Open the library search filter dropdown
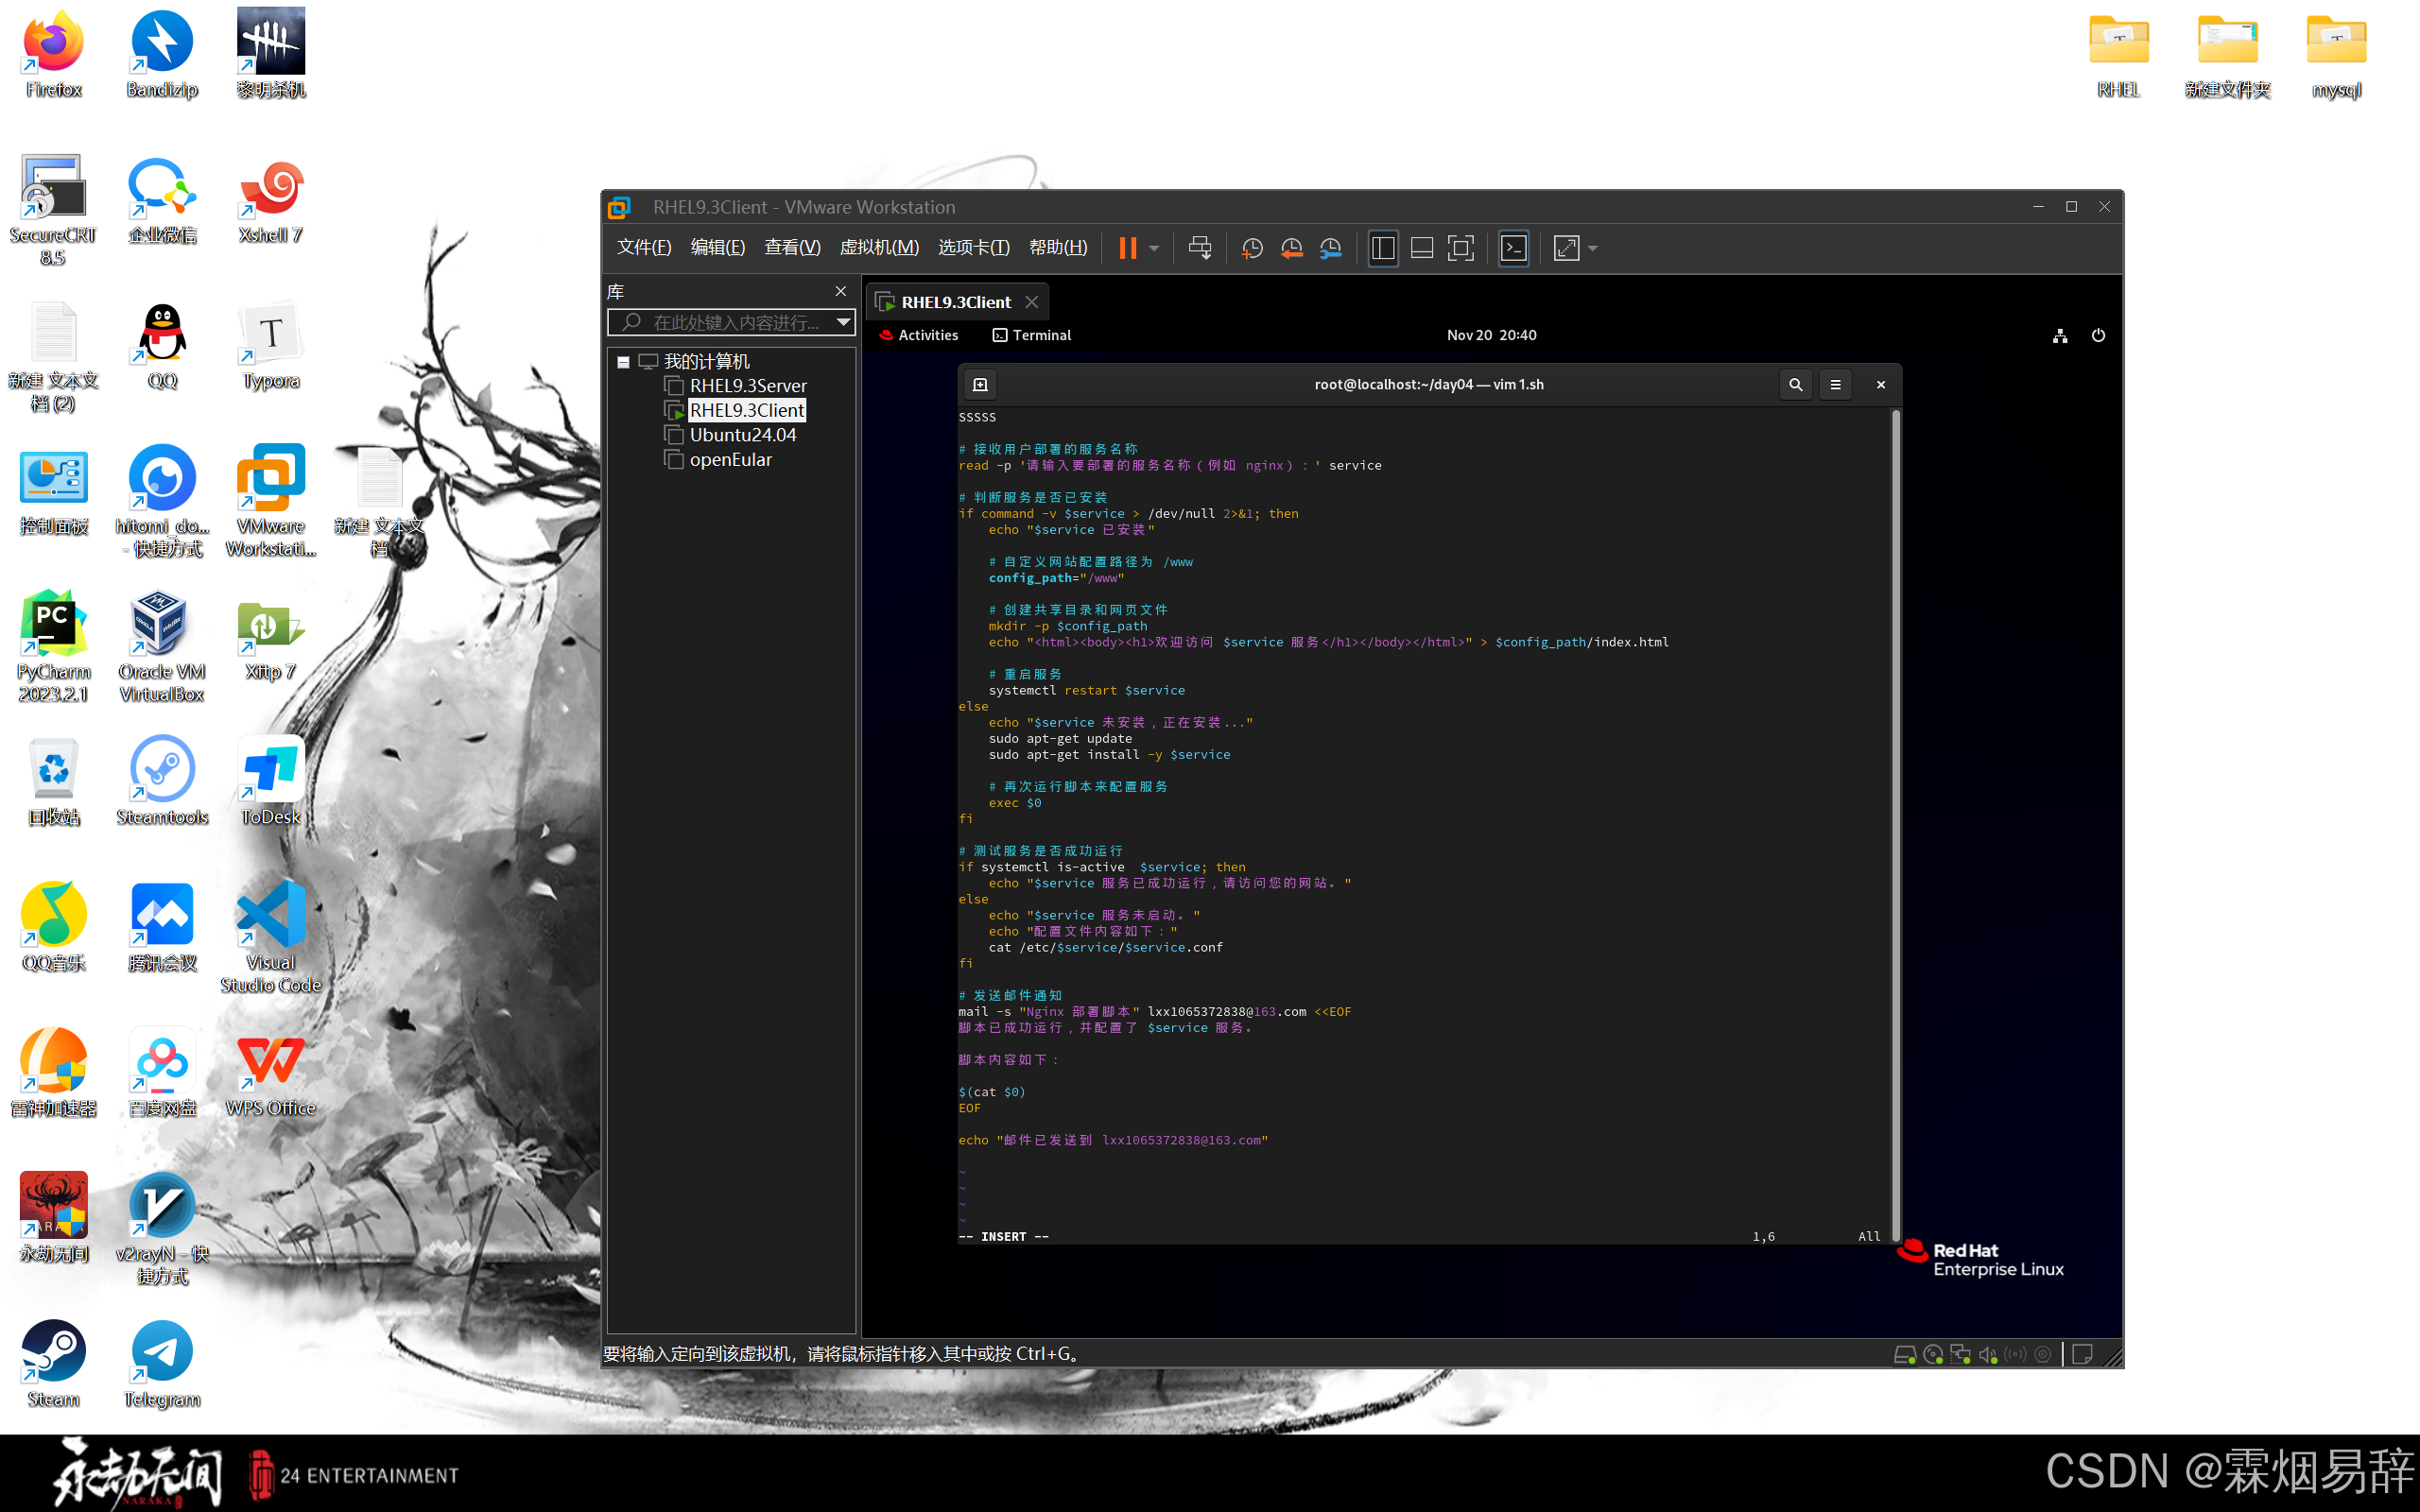This screenshot has width=2420, height=1512. coord(843,322)
